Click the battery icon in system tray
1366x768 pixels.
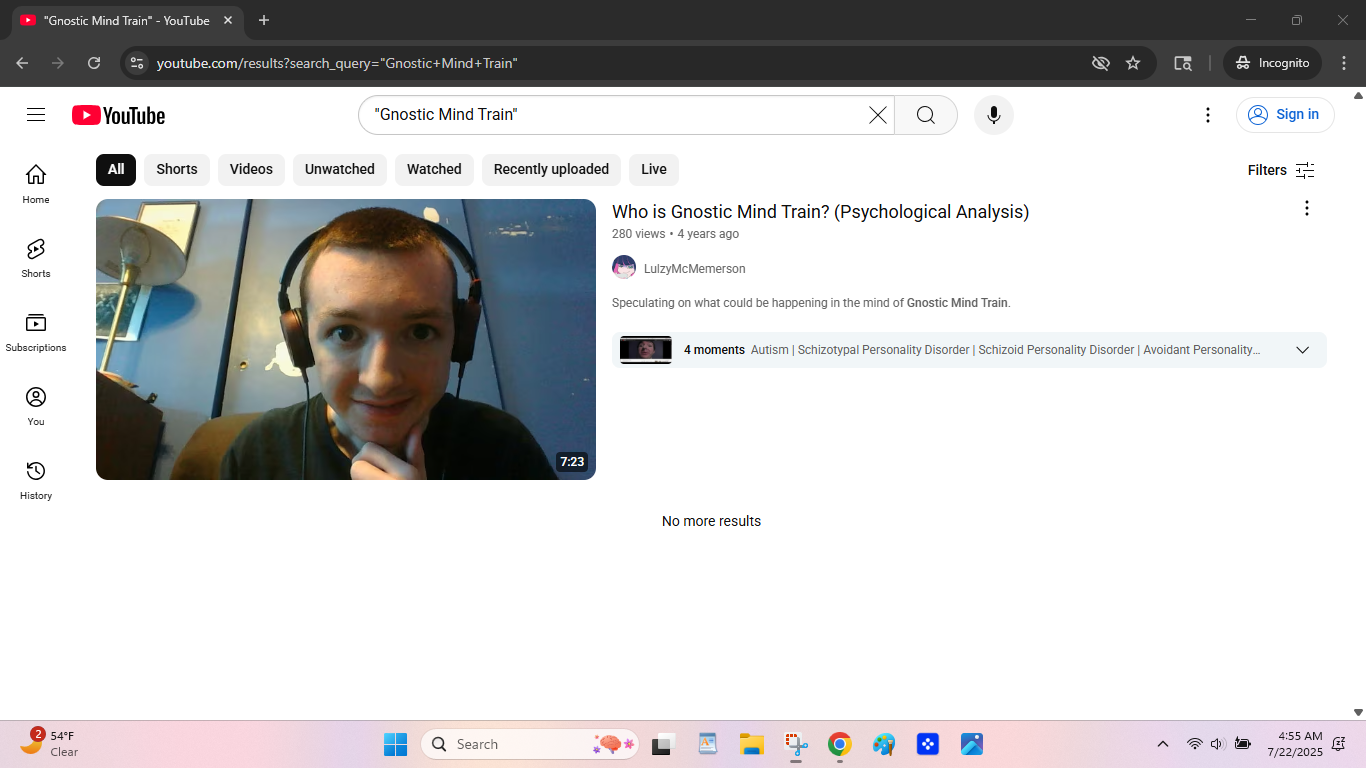(1243, 744)
